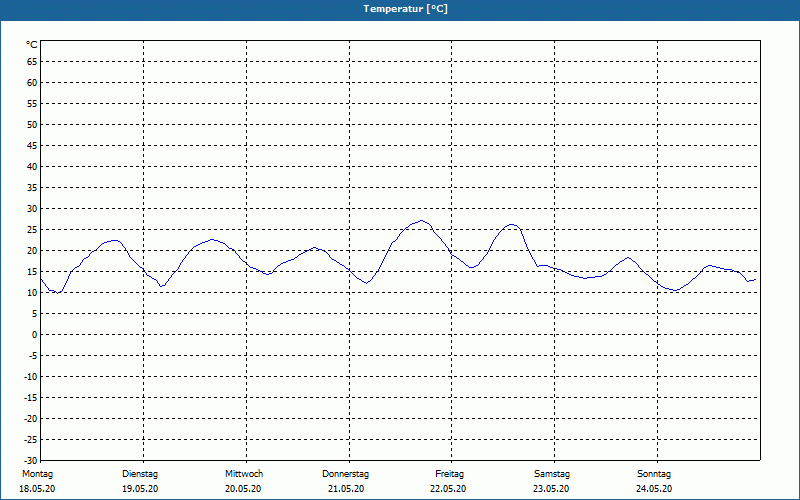This screenshot has width=800, height=500.
Task: Click the date 23.05.20
Action: point(551,489)
